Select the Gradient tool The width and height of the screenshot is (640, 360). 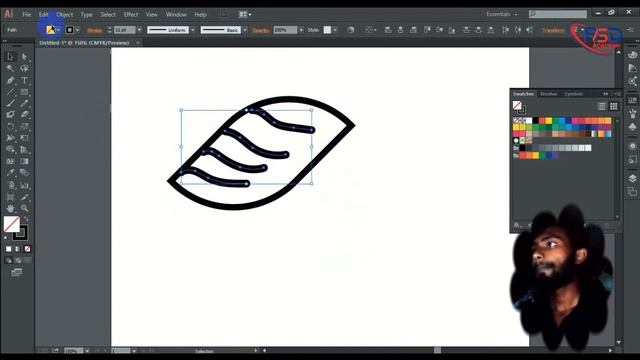coord(24,161)
